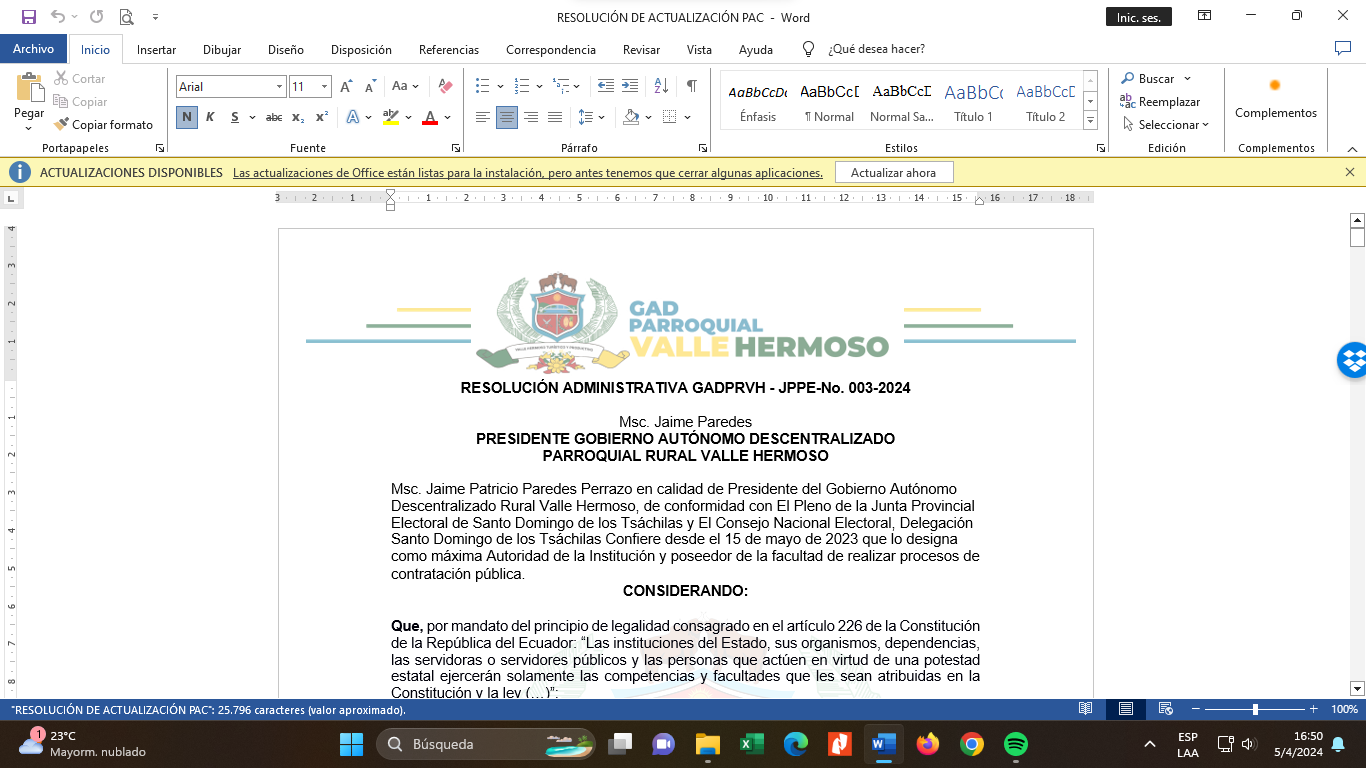Click the Clear All Formatting eraser icon
Image resolution: width=1366 pixels, height=768 pixels.
click(446, 87)
